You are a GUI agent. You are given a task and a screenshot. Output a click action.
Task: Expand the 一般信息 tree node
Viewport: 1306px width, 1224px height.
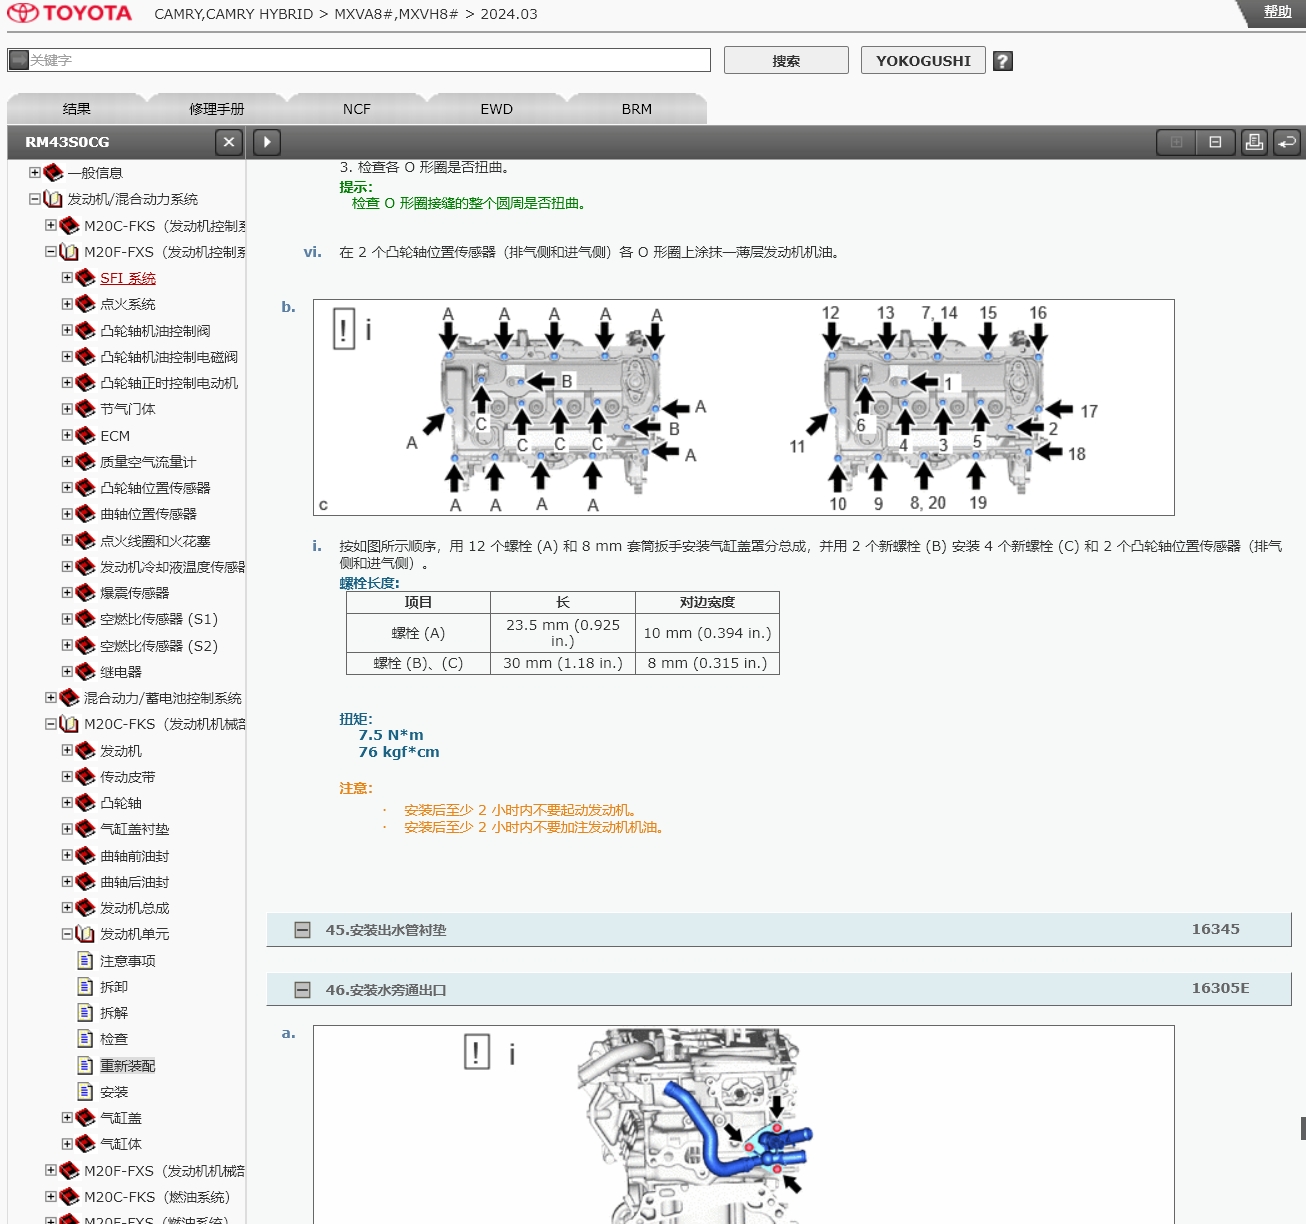[35, 173]
